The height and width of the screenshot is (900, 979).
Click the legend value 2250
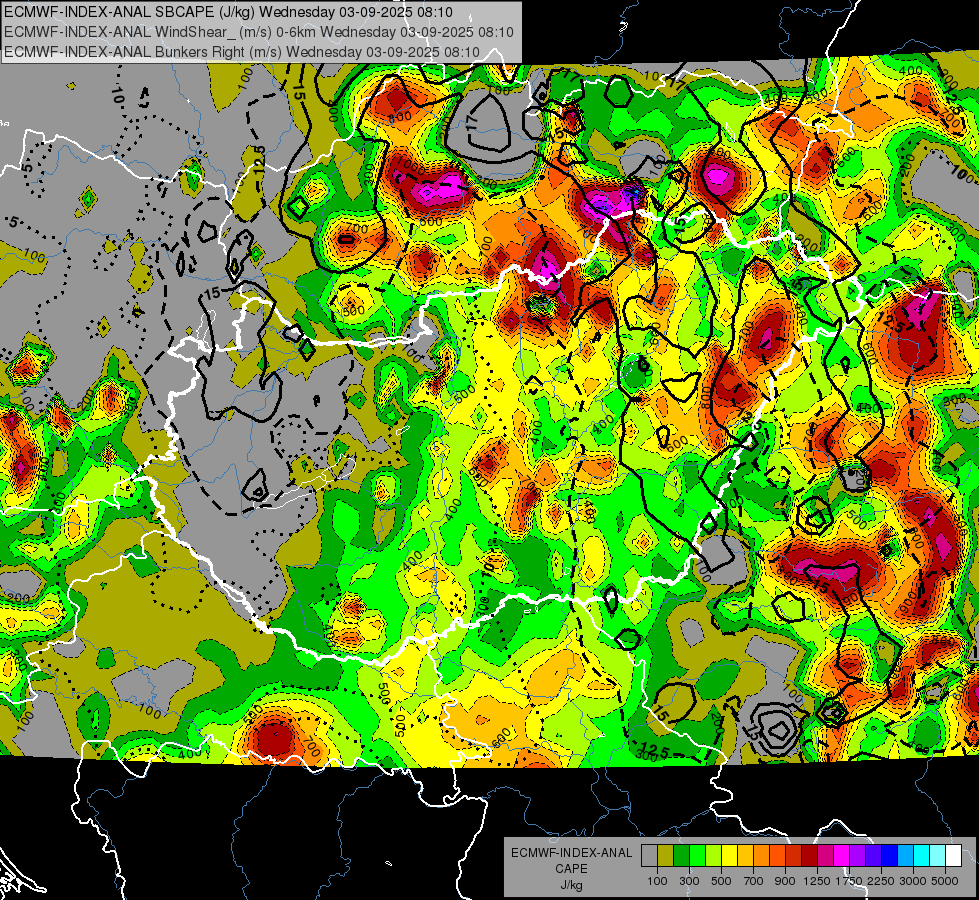pos(881,881)
